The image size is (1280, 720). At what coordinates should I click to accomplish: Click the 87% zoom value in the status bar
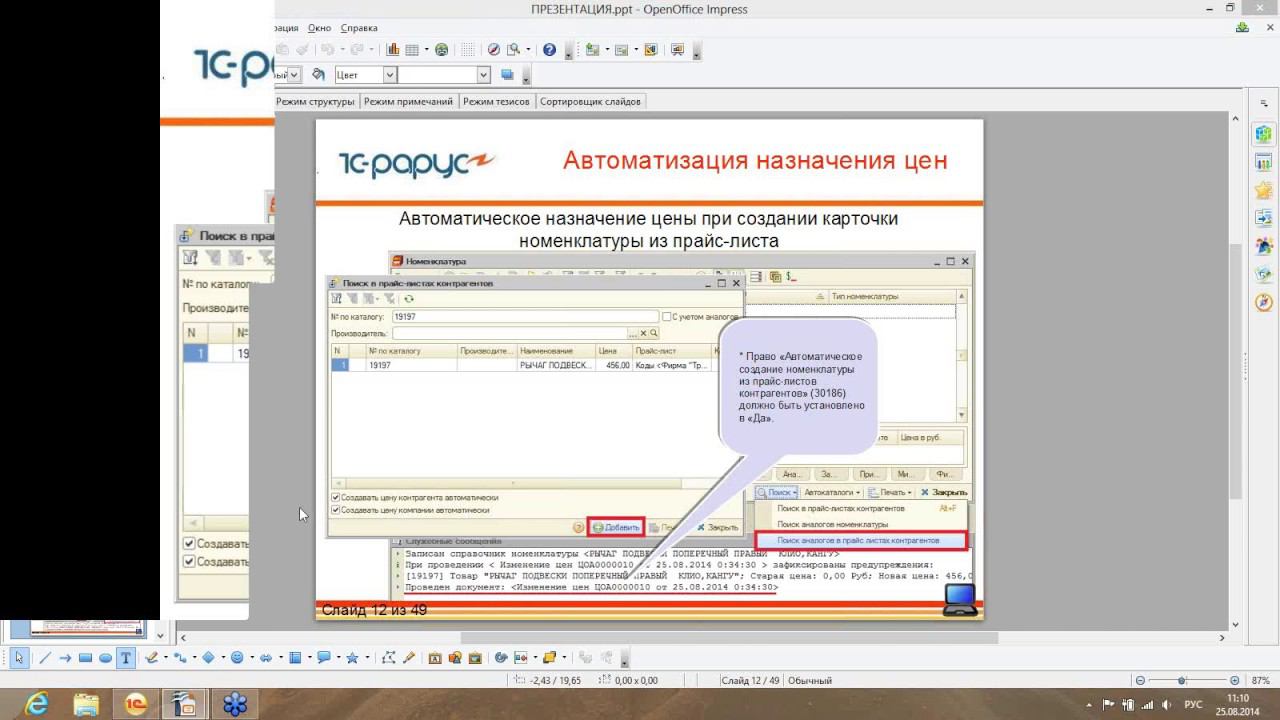(1260, 680)
